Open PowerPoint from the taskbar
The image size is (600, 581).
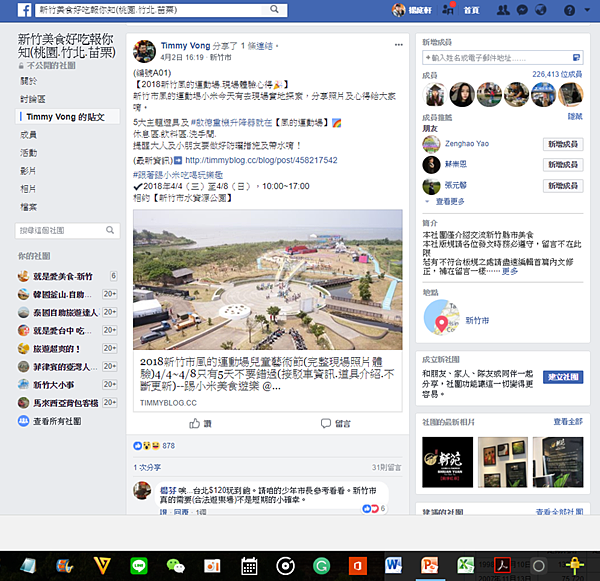[x=429, y=565]
